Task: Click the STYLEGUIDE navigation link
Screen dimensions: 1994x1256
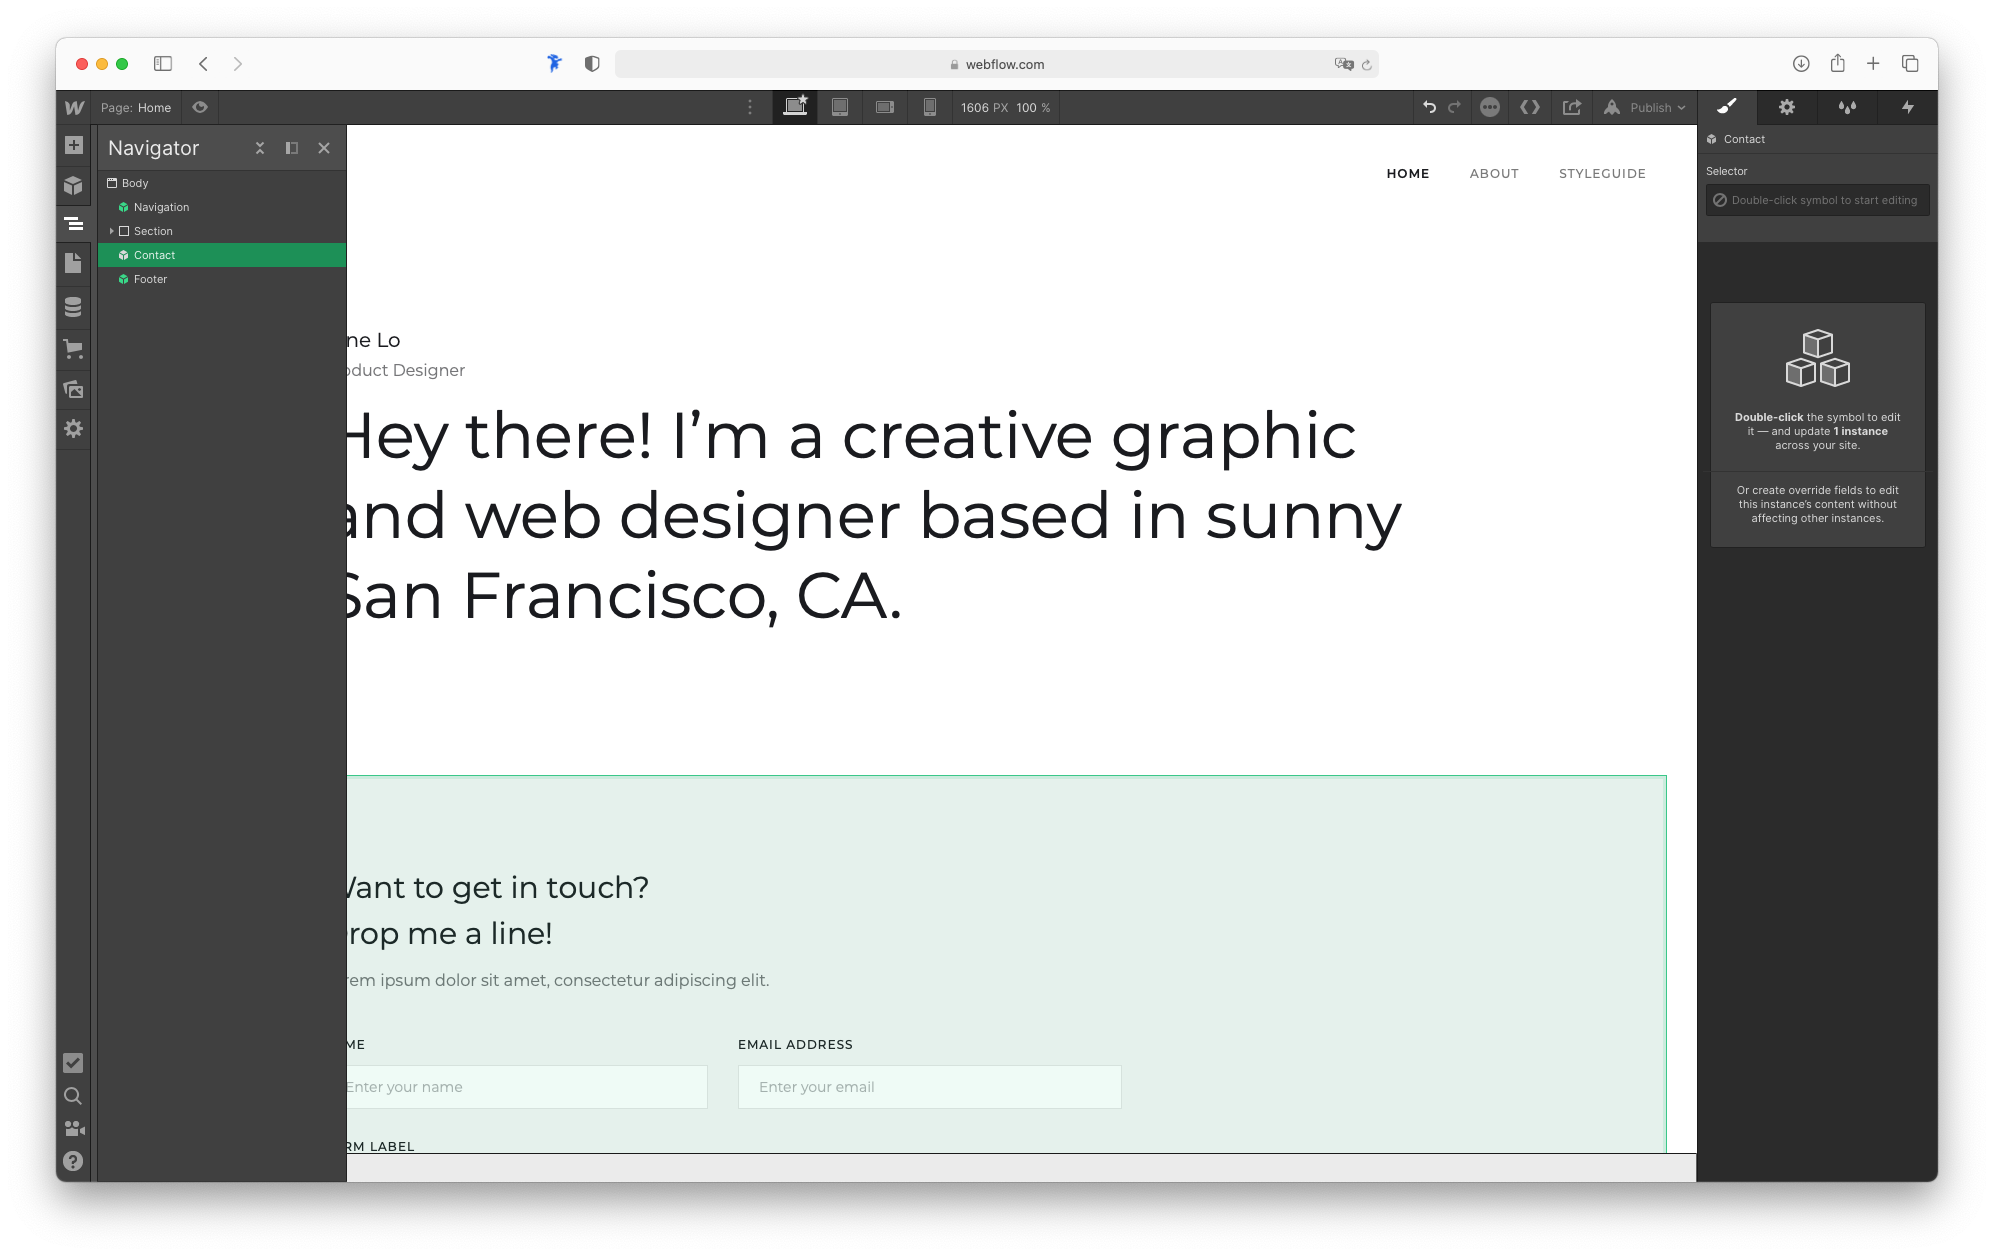Action: 1602,173
